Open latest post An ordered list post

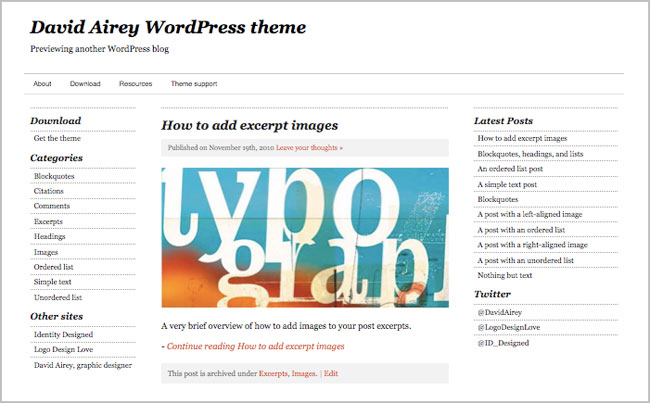click(510, 169)
